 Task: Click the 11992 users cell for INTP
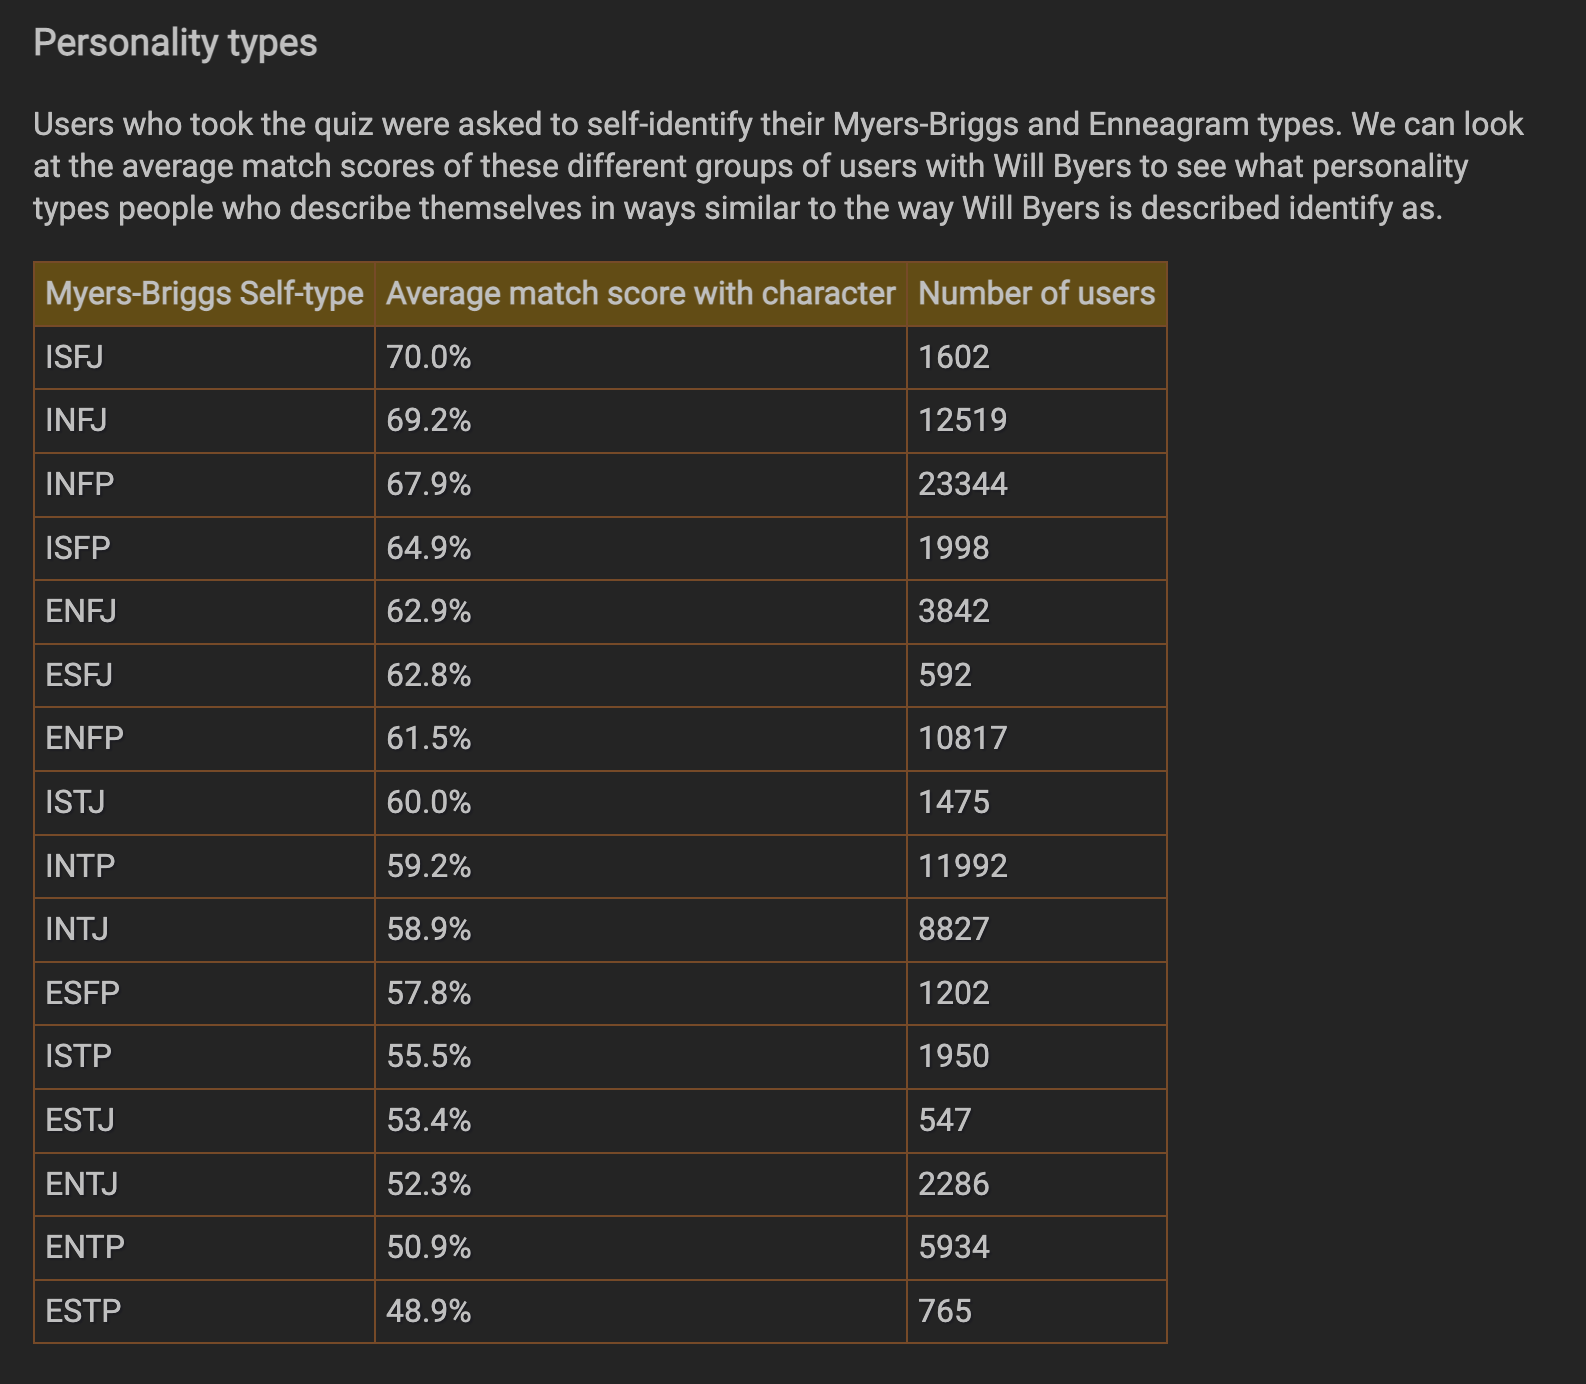tap(1036, 867)
